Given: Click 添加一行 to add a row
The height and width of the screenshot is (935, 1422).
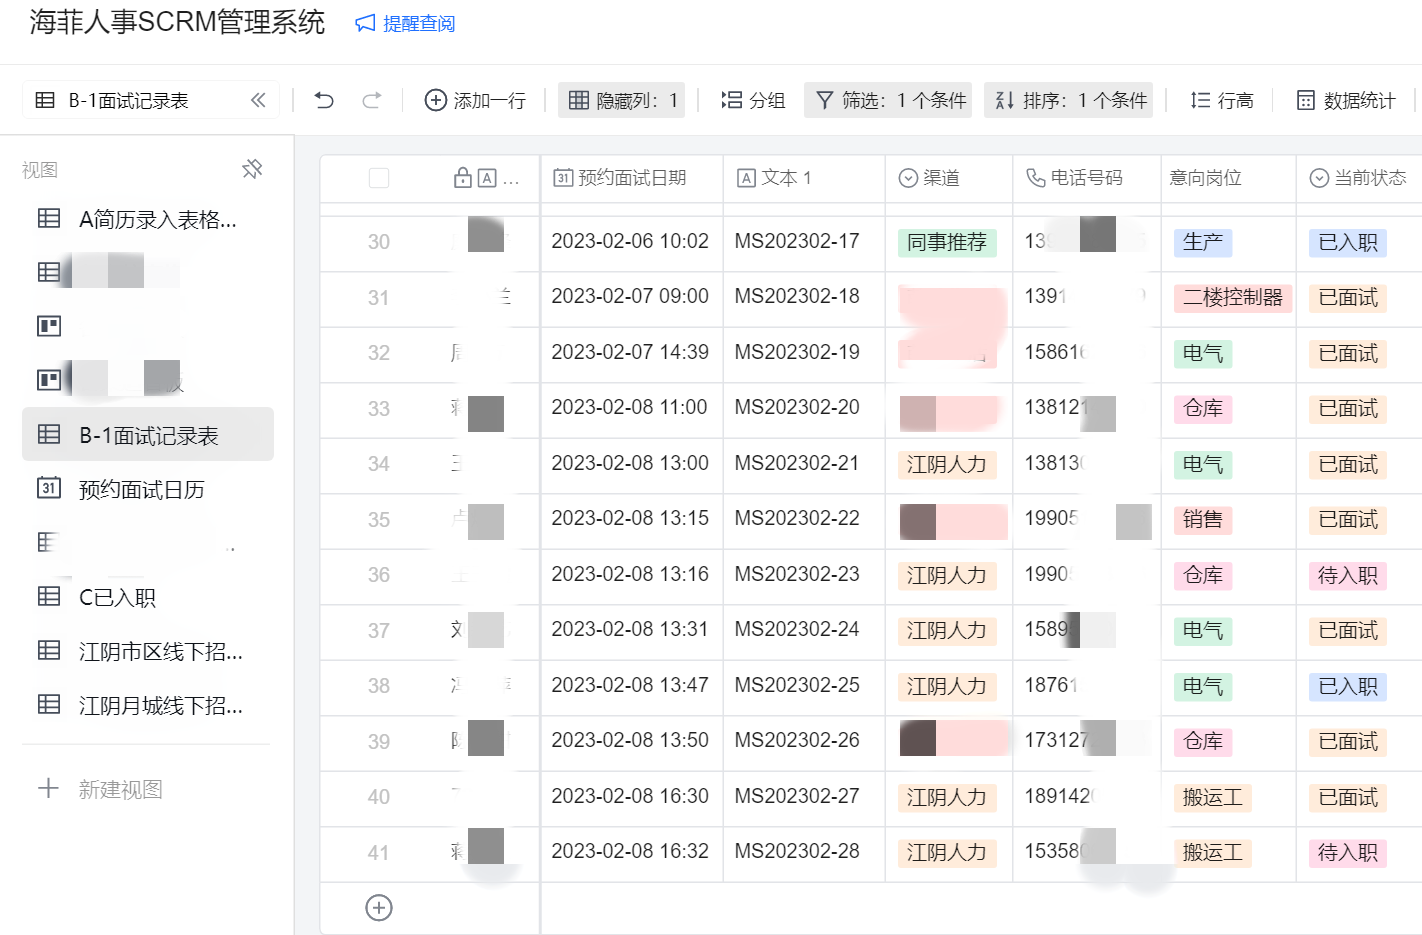Looking at the screenshot, I should (475, 100).
